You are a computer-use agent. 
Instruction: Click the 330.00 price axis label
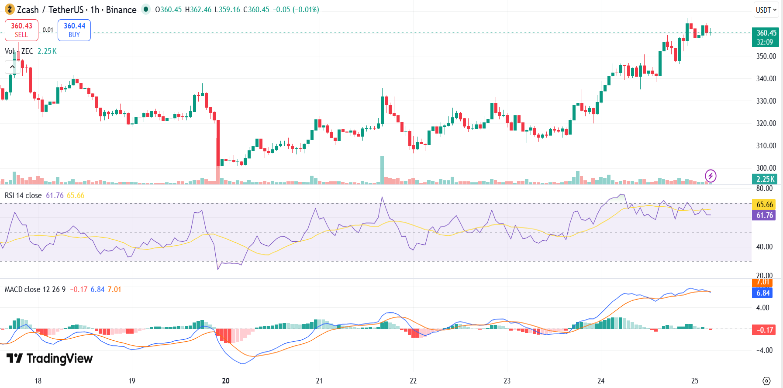point(766,101)
